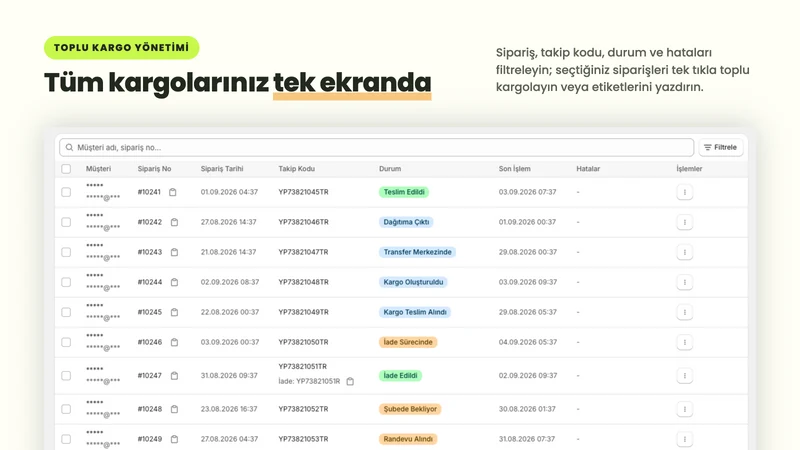This screenshot has height=450, width=800.
Task: Click tracking code YP73821048TR
Action: pos(303,282)
